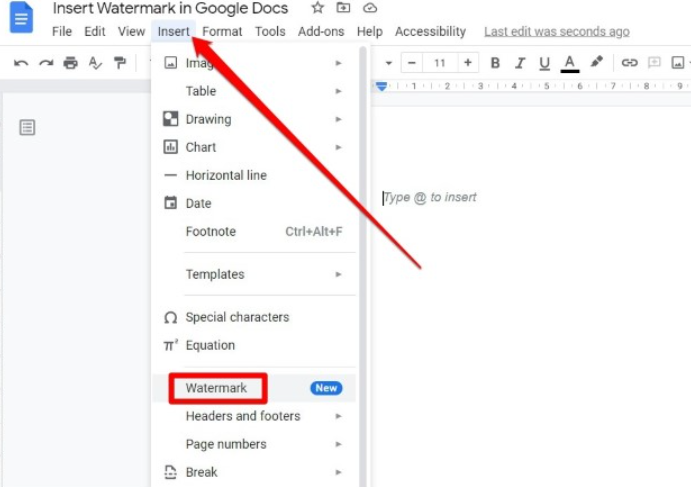The height and width of the screenshot is (487, 691).
Task: Open the highlight color tool
Action: coord(596,62)
